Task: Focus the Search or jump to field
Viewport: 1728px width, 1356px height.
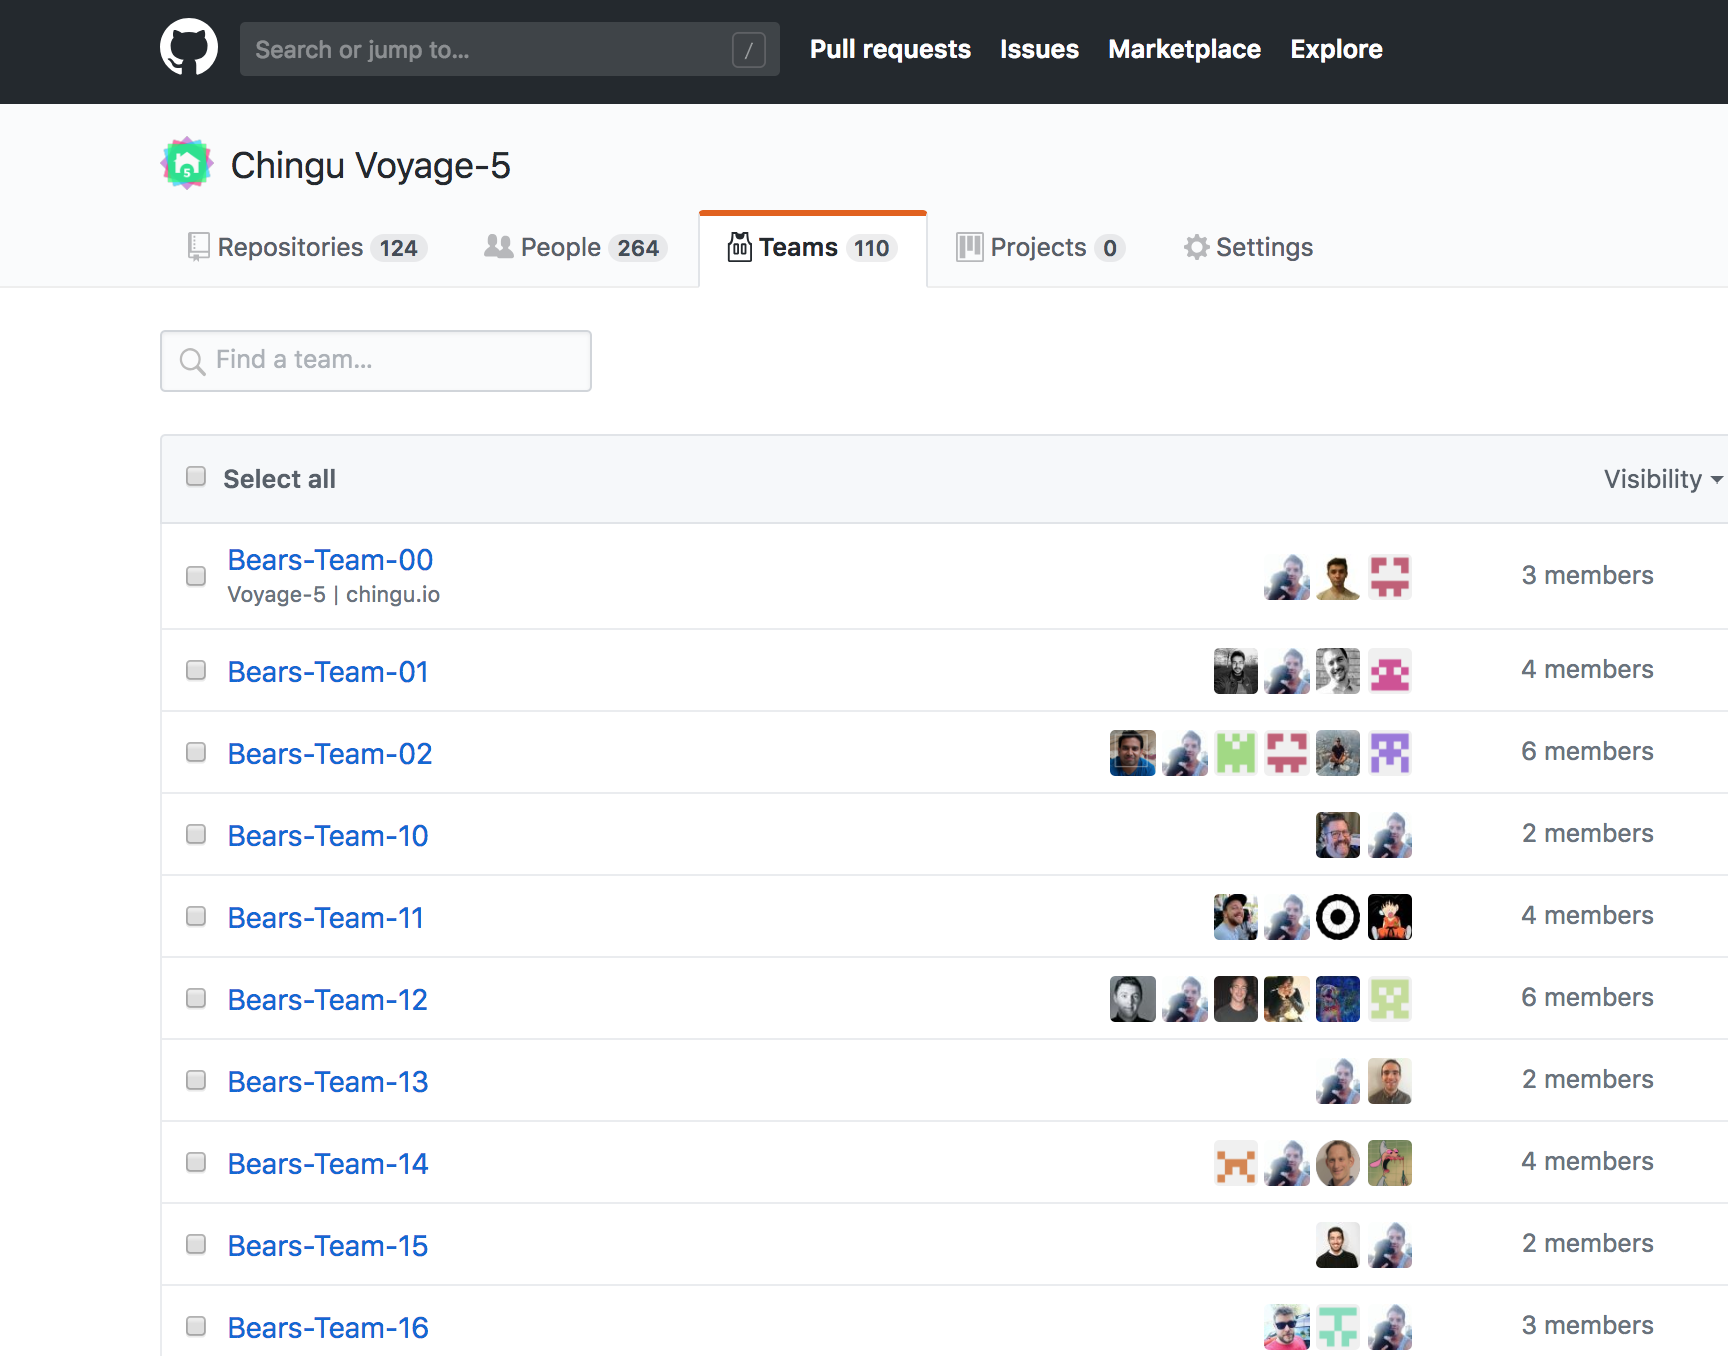Action: (x=510, y=49)
